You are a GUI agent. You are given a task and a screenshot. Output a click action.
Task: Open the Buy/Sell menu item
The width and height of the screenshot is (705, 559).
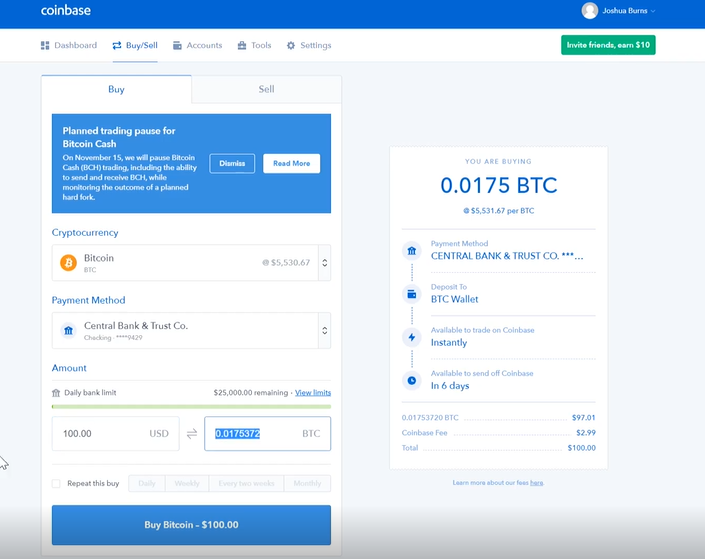135,45
